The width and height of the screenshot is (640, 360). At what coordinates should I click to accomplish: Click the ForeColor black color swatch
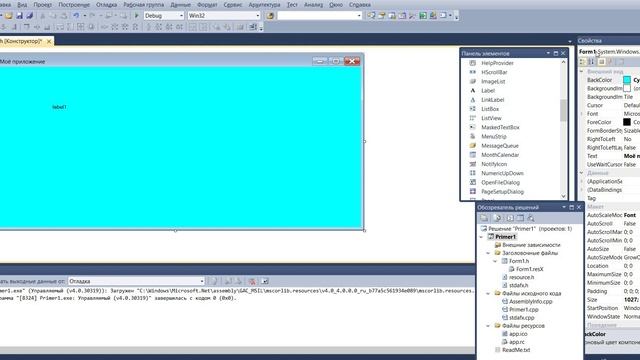[x=627, y=122]
